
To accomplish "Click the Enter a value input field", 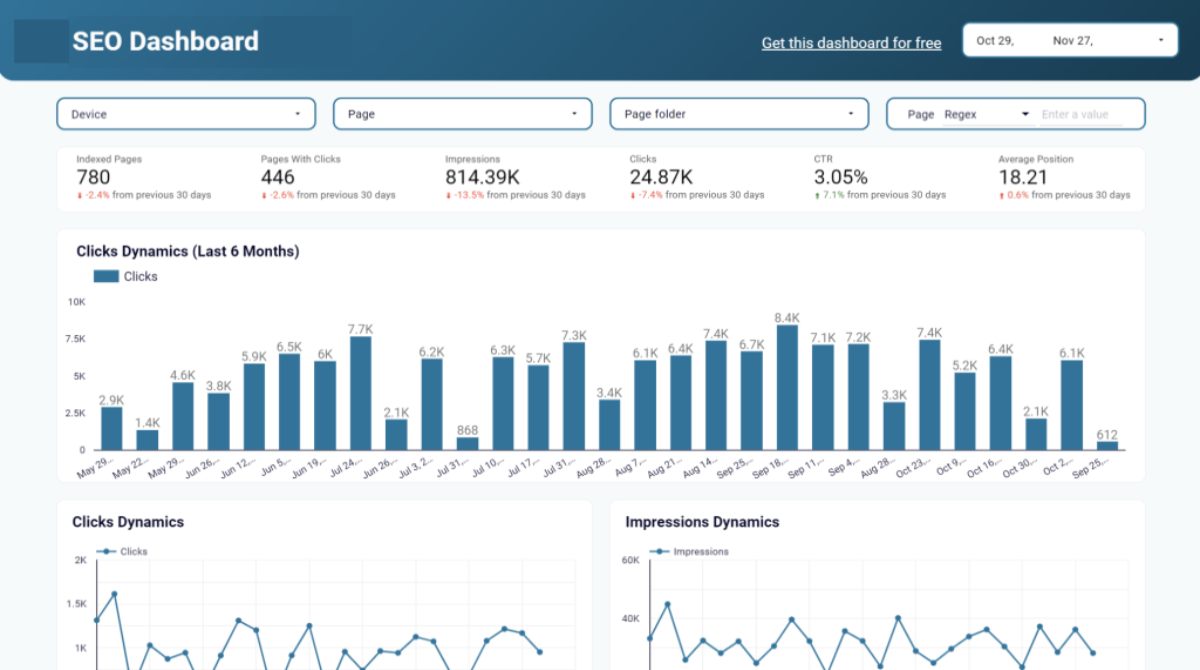I will [1081, 114].
